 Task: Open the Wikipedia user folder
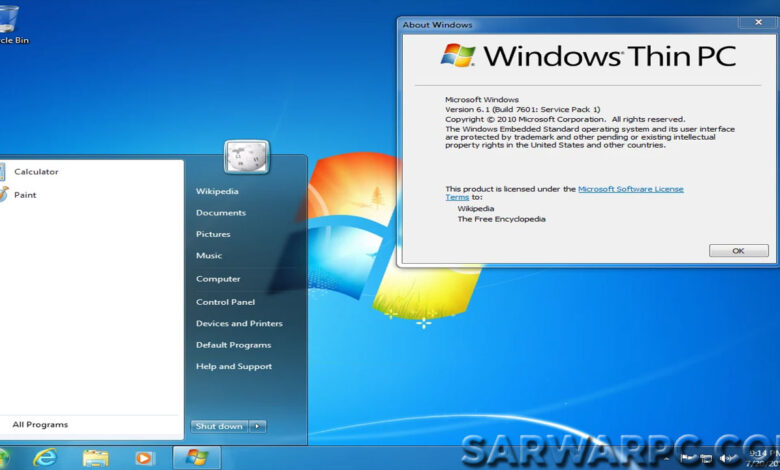(217, 191)
